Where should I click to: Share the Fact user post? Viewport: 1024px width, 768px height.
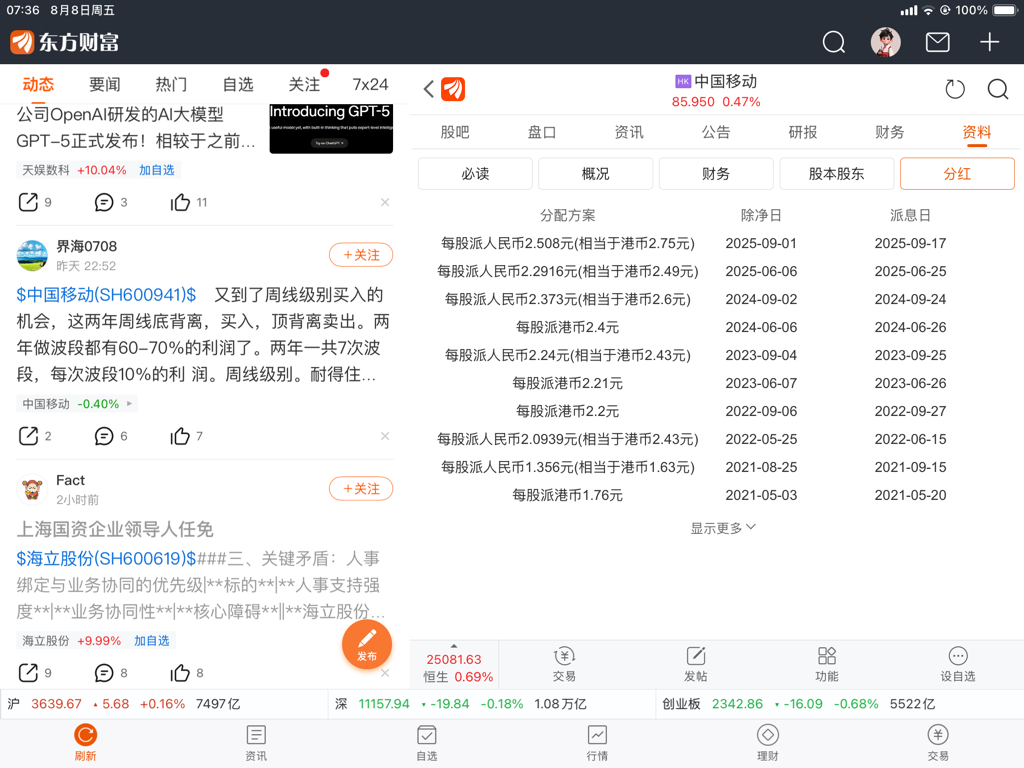28,673
